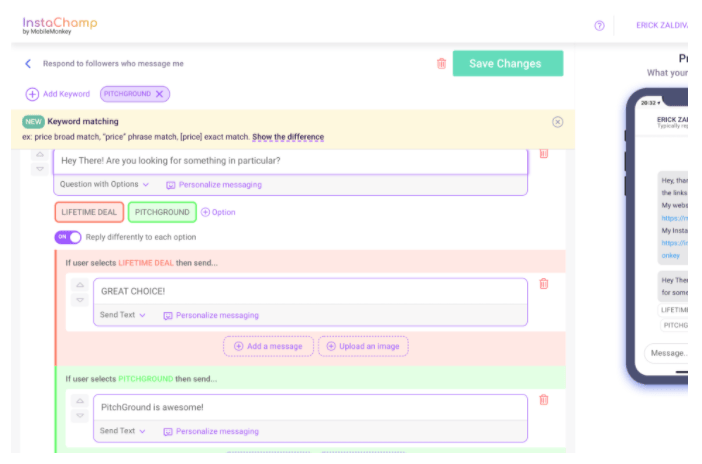Viewport: 702px width, 464px height.
Task: Select the PITCHGROUND green option chip
Action: [162, 212]
